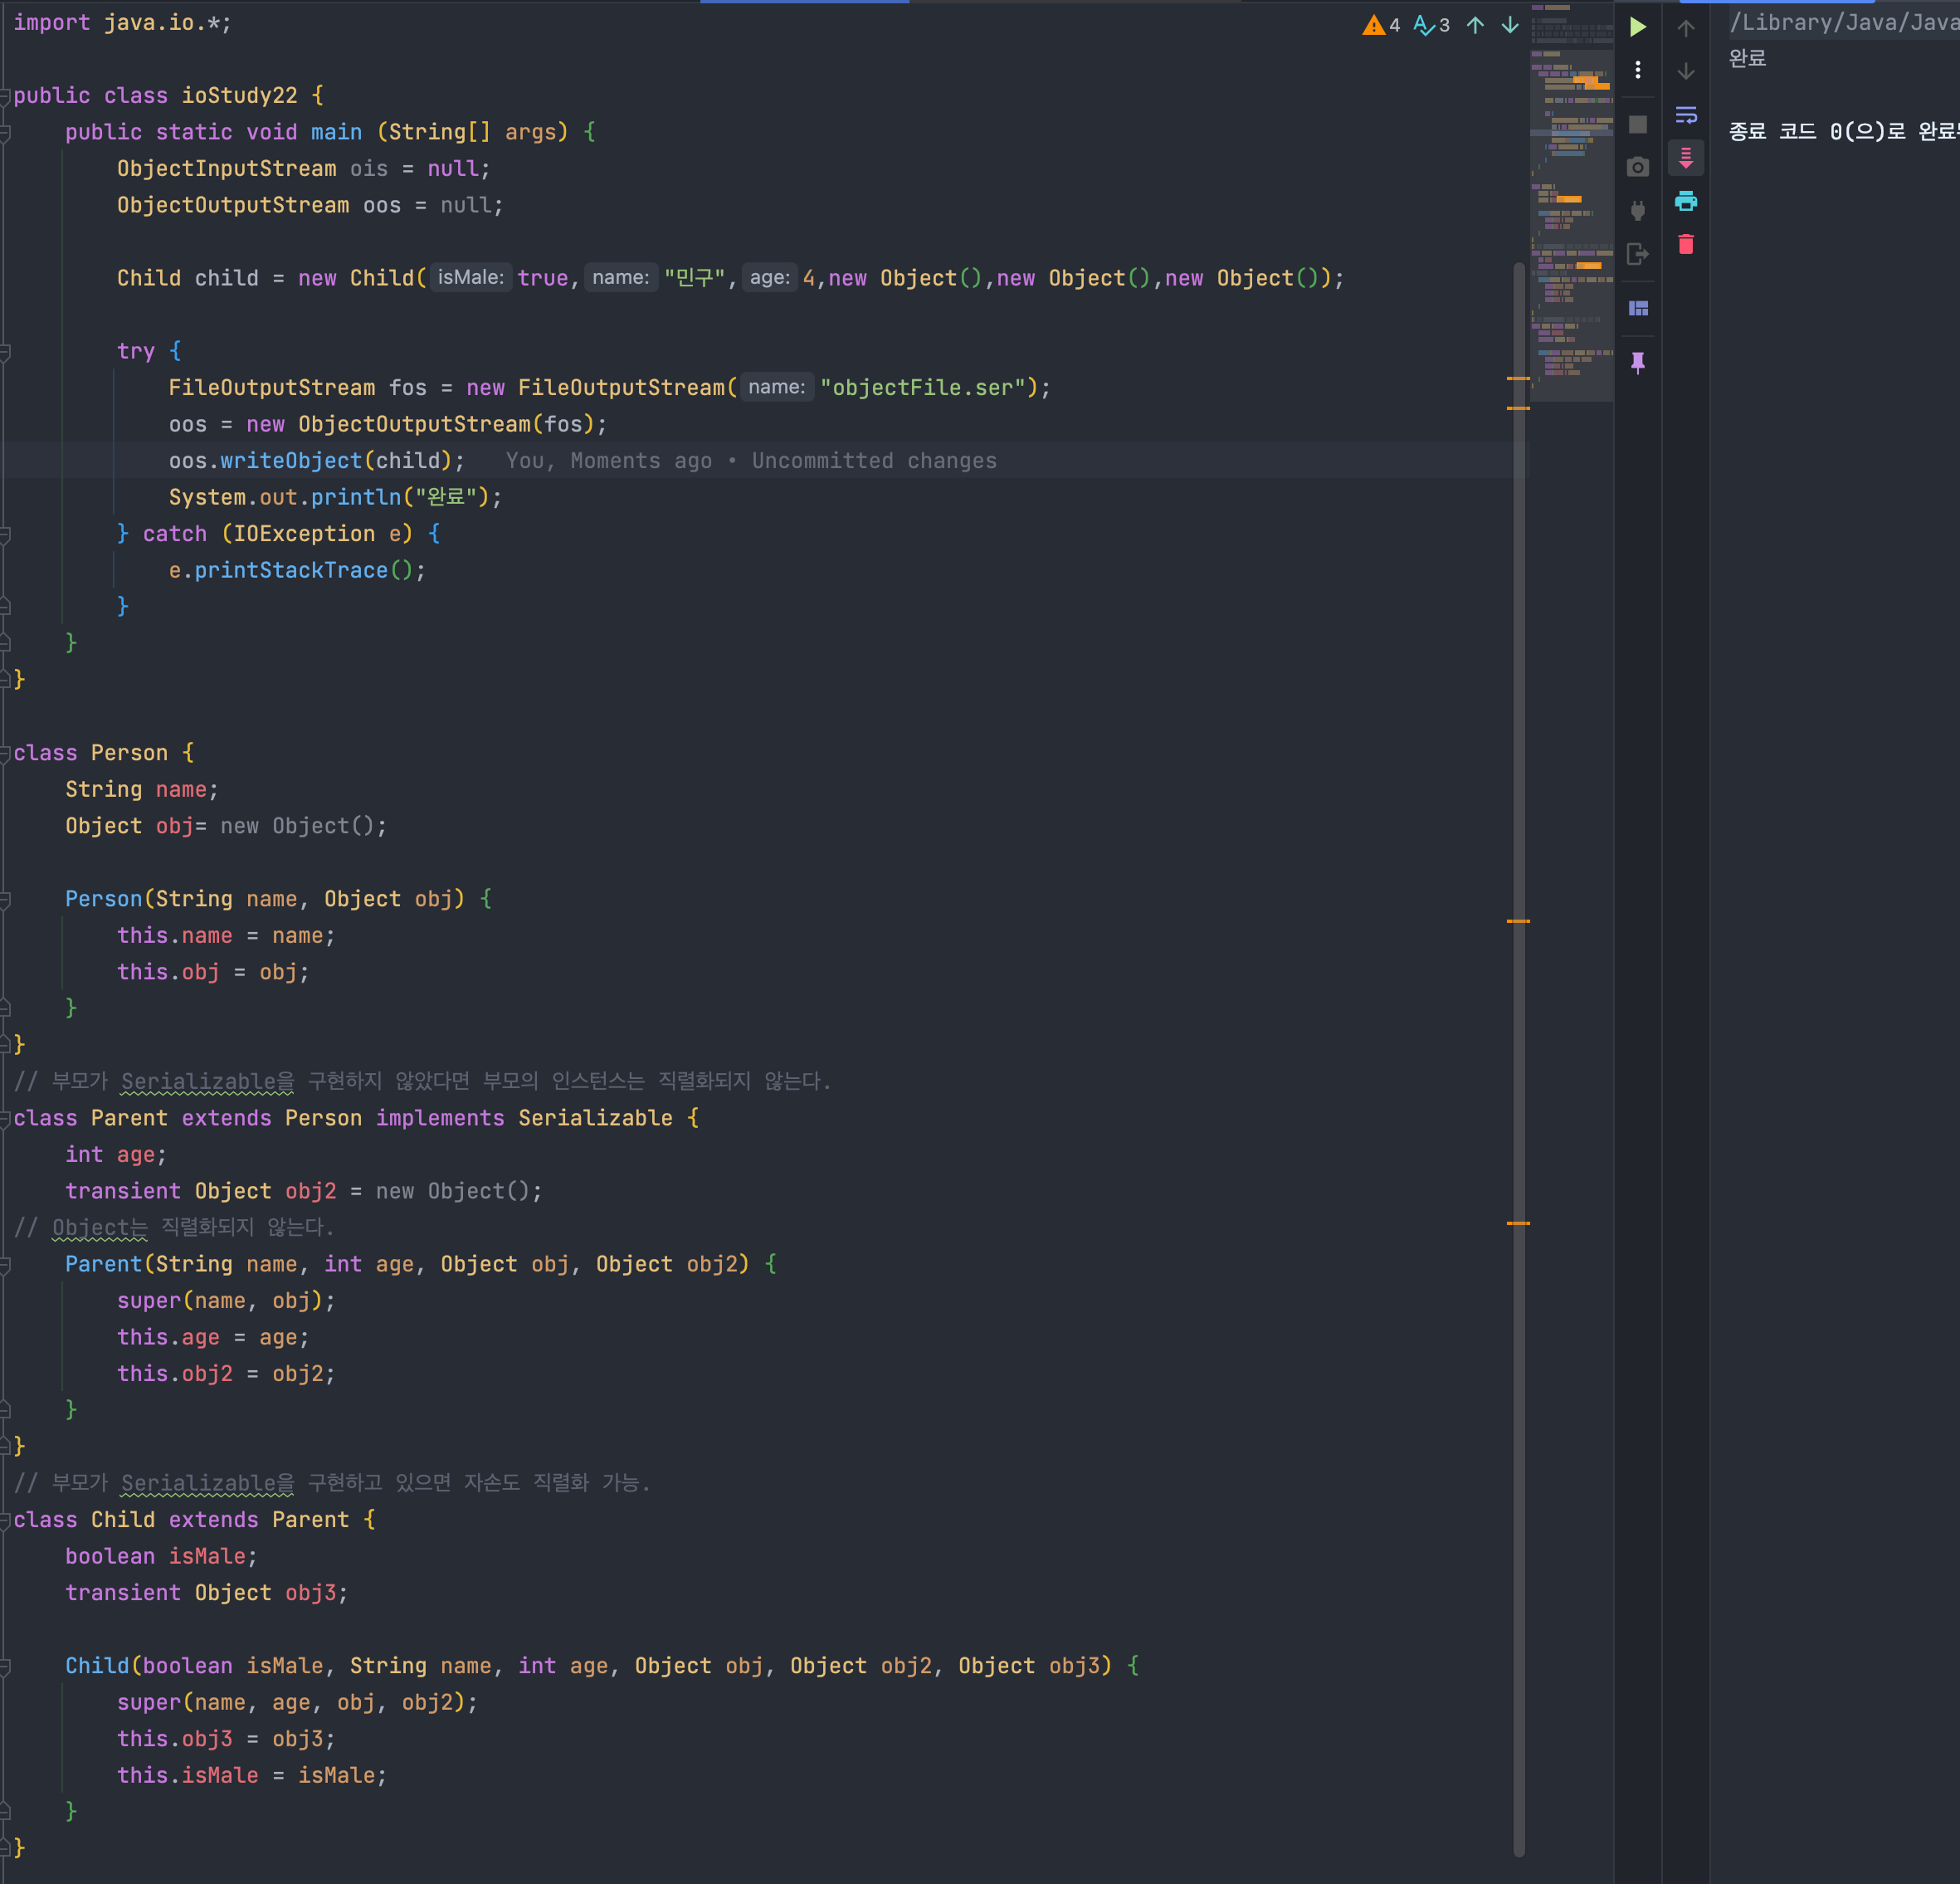Click the typo count indicator showing 3
This screenshot has height=1884, width=1960.
[x=1432, y=25]
